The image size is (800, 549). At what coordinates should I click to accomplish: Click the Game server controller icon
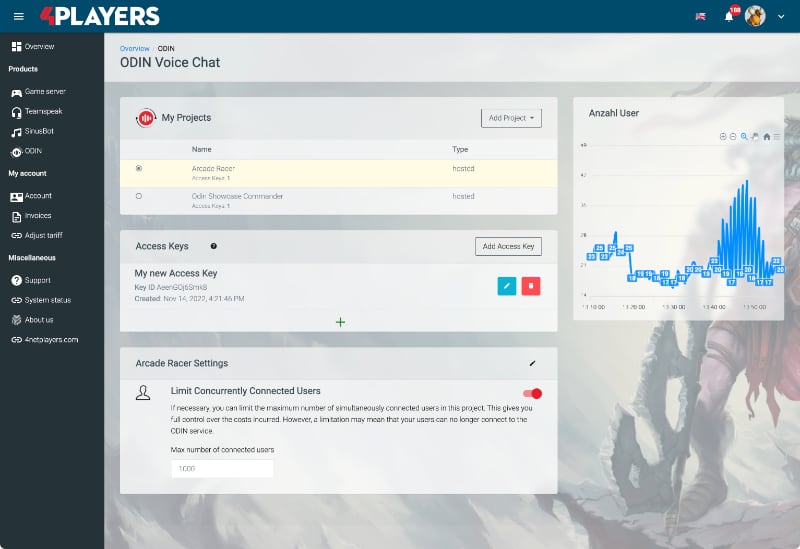pos(16,93)
